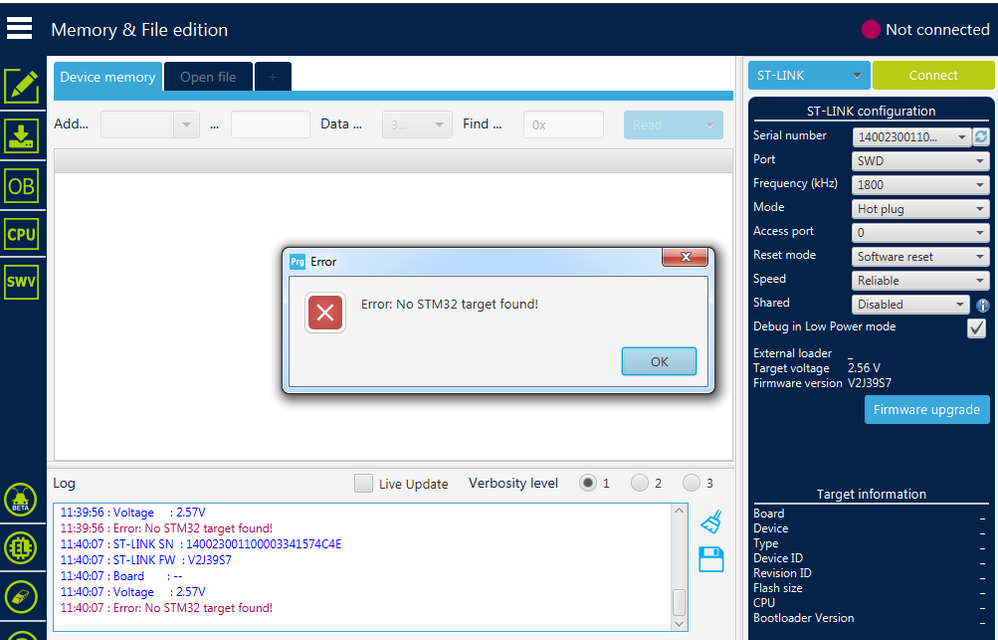Screen dimensions: 998x640
Task: Click the log scrollbar down arrow
Action: click(679, 623)
